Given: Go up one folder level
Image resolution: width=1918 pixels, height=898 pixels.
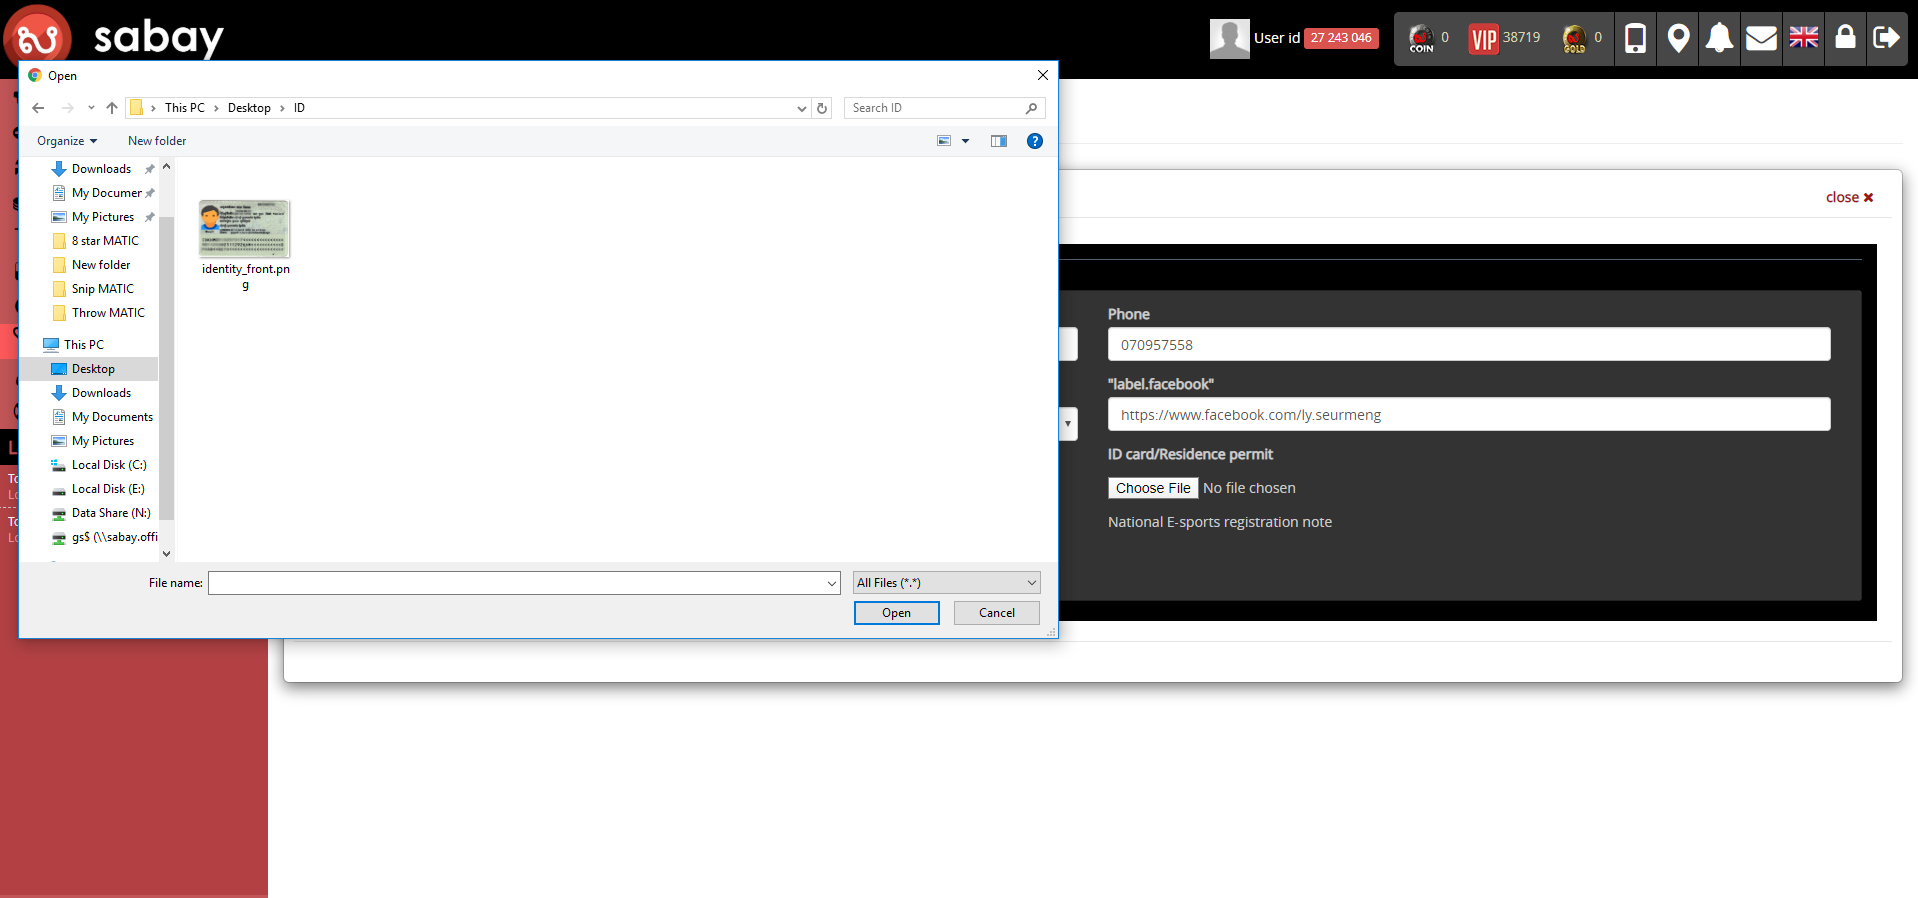Looking at the screenshot, I should pyautogui.click(x=112, y=108).
